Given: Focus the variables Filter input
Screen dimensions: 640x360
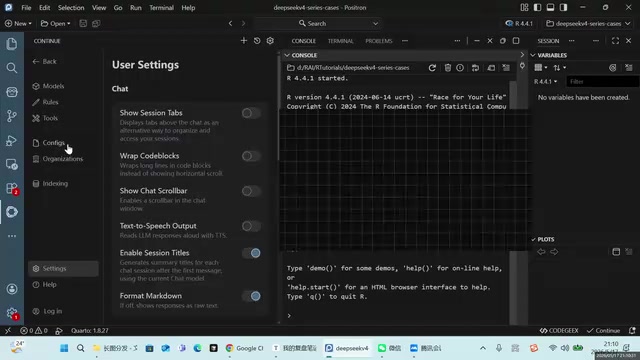Looking at the screenshot, I should (602, 82).
